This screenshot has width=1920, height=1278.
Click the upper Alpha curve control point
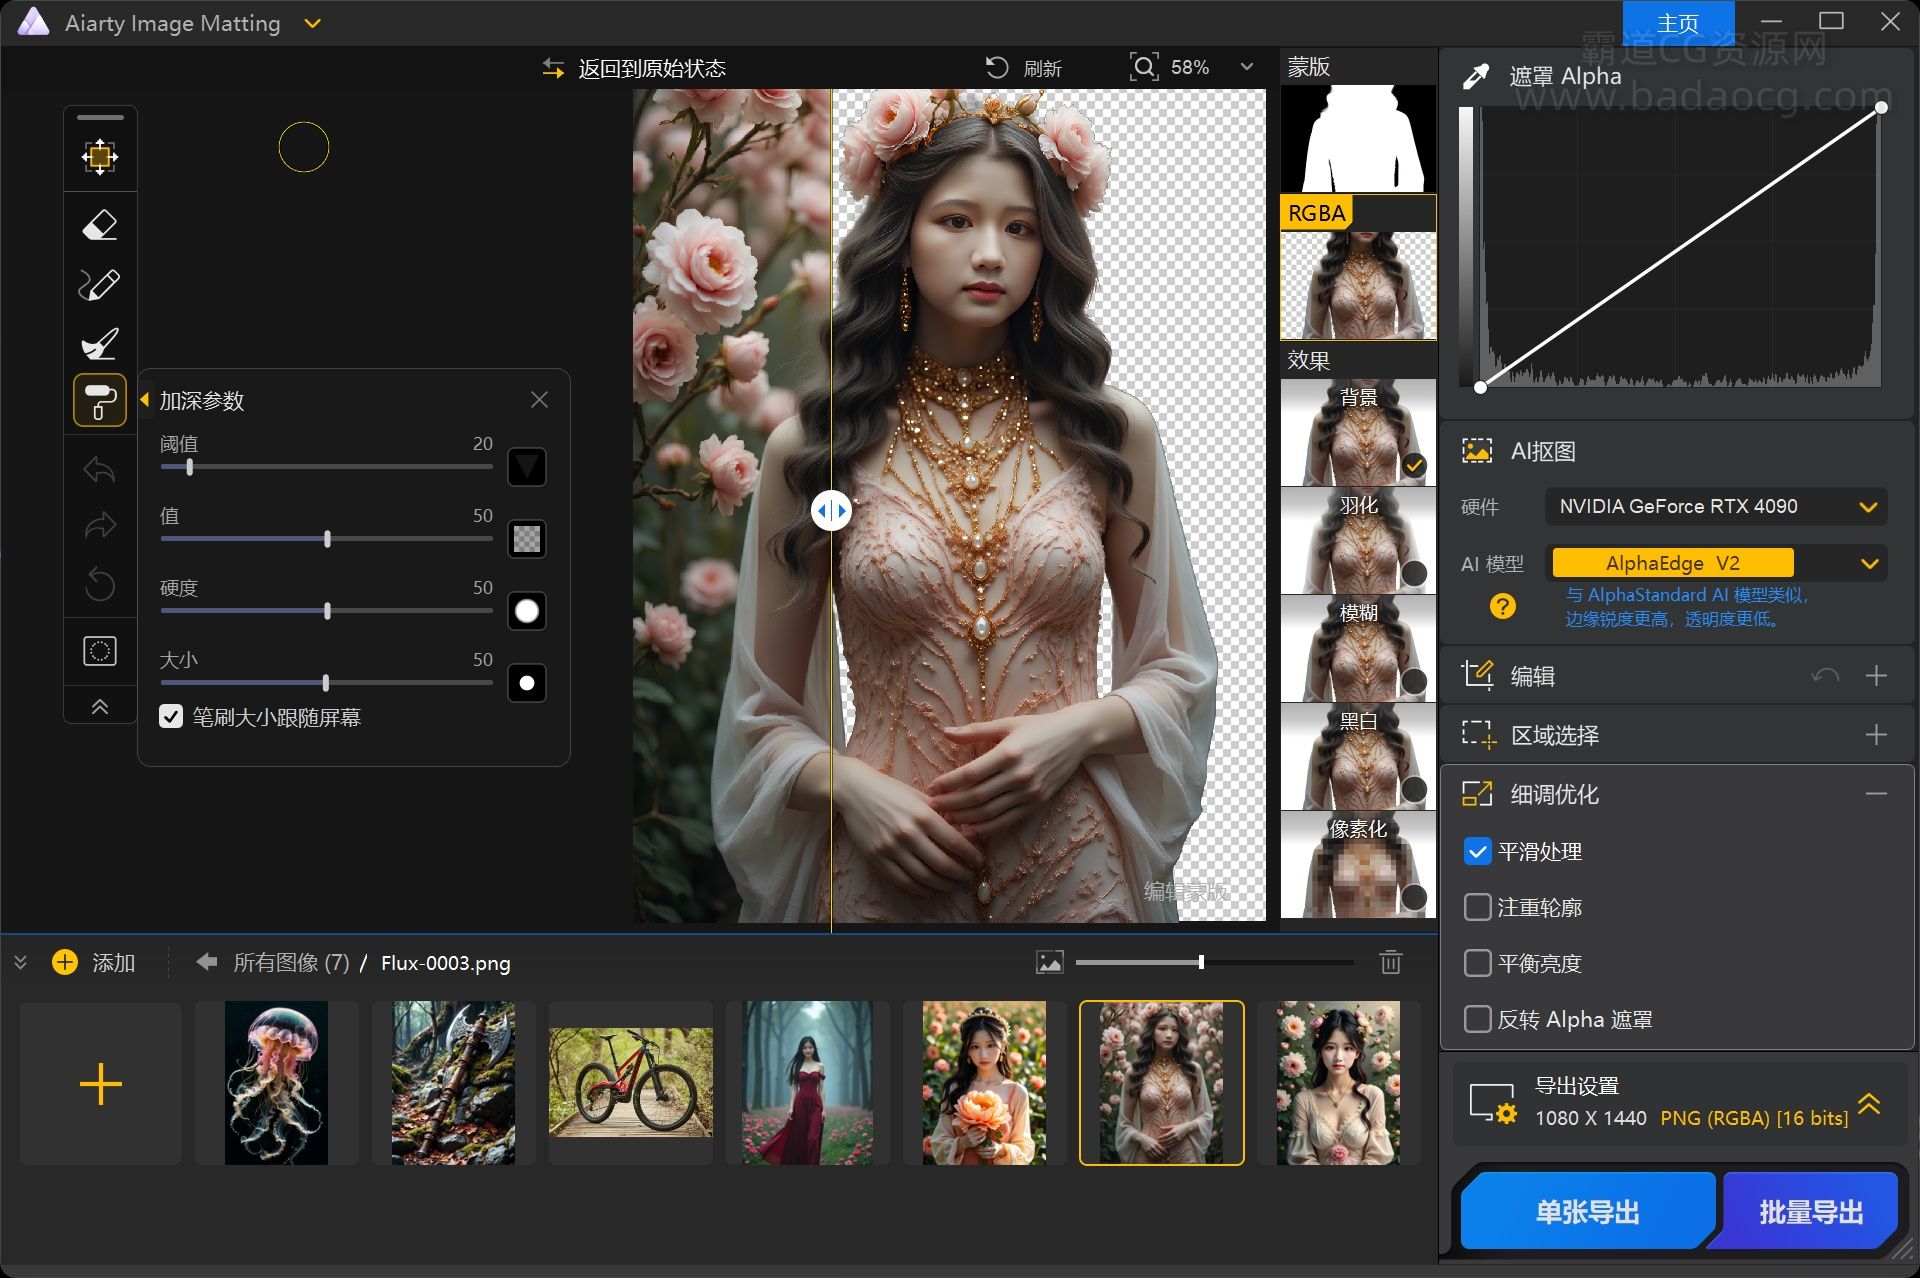coord(1881,107)
